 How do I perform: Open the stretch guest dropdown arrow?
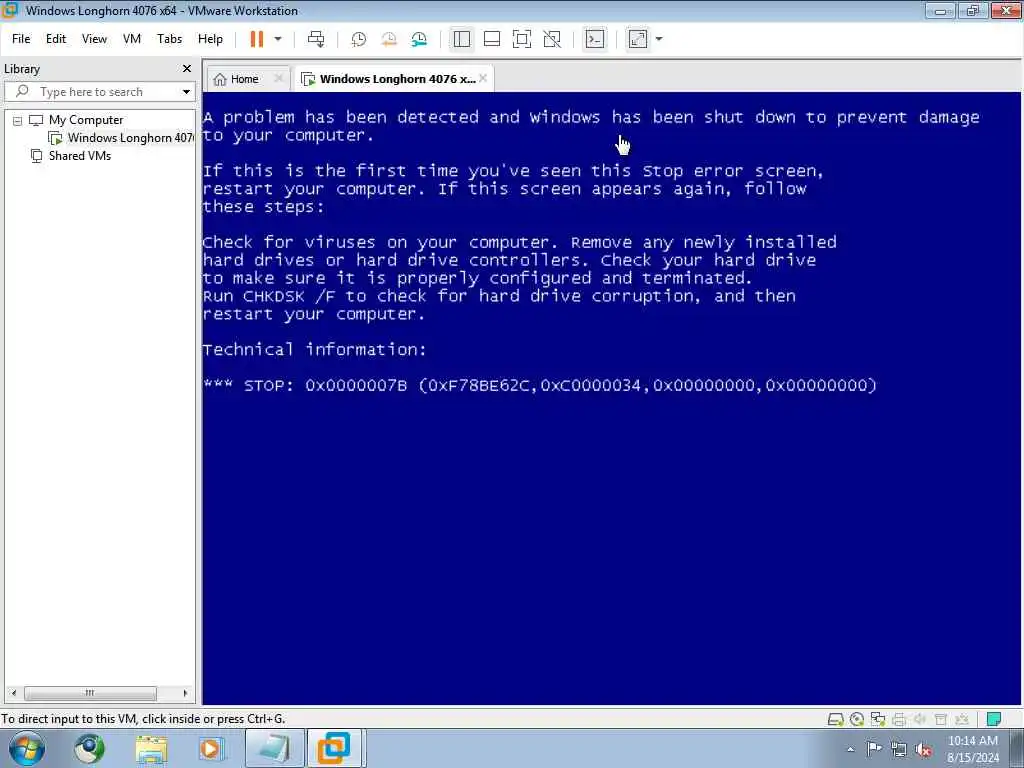[659, 39]
